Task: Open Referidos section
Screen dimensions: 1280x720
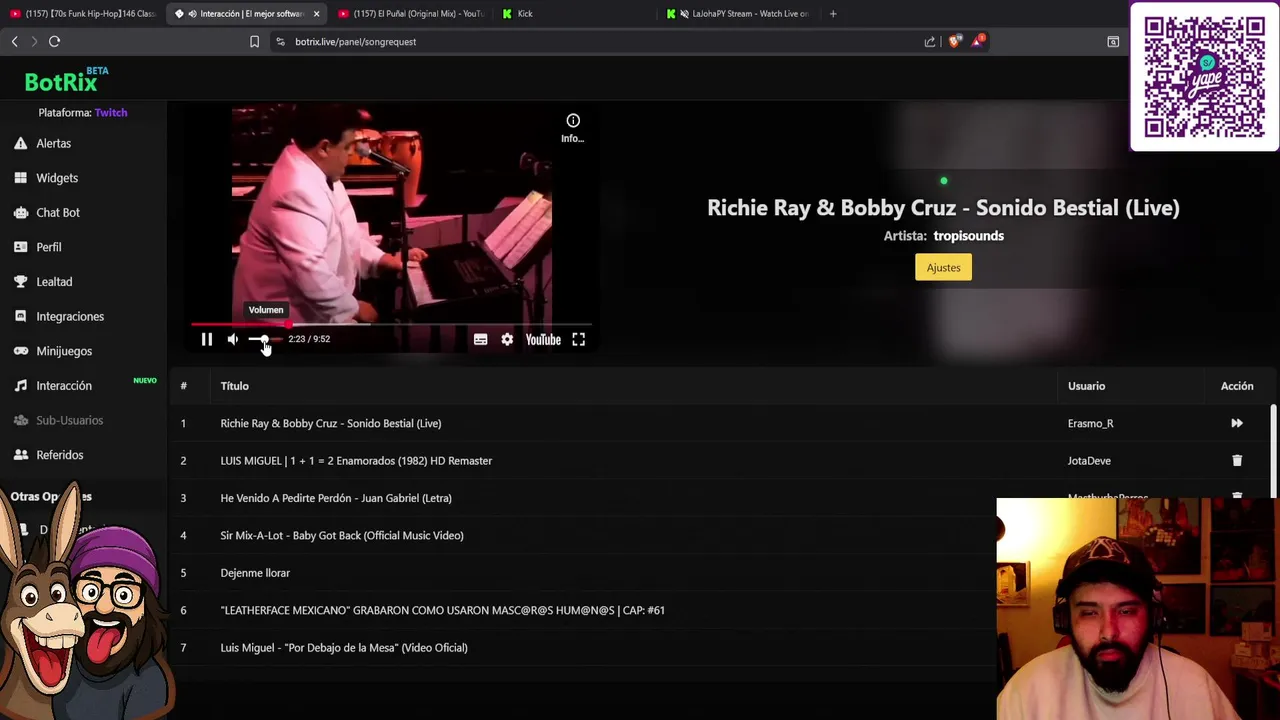Action: [60, 455]
